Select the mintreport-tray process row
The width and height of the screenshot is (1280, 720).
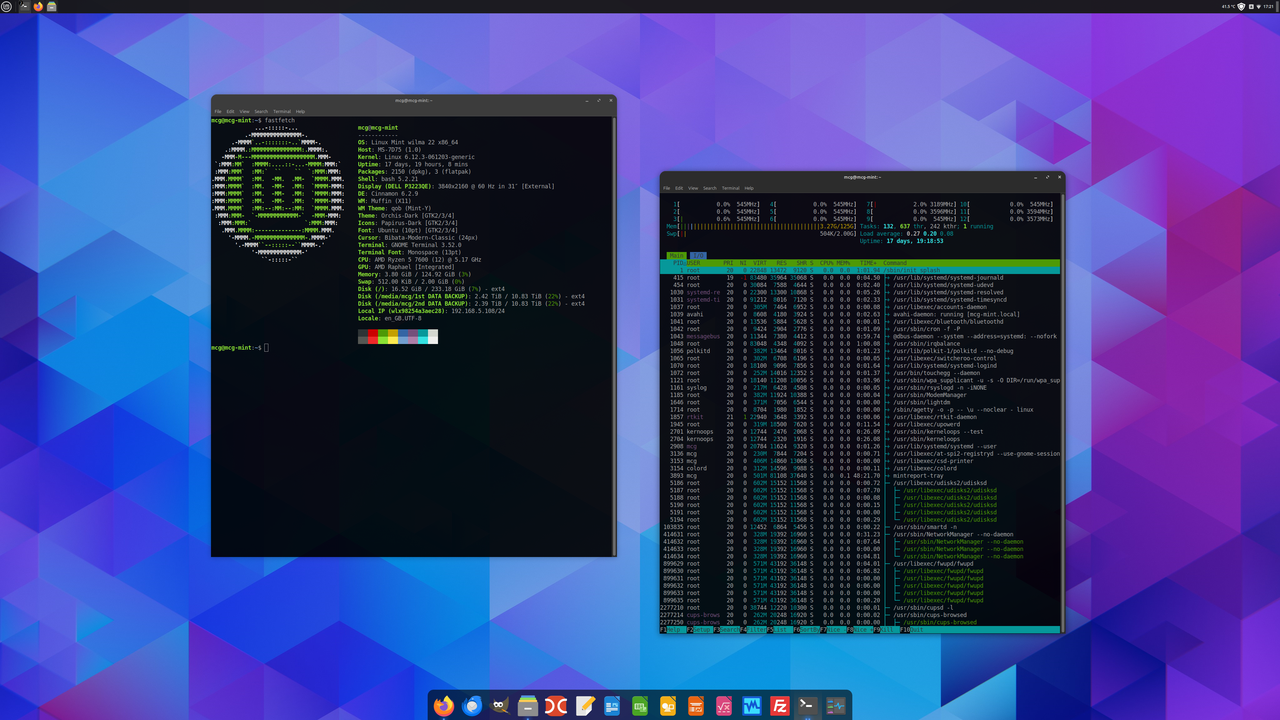pos(862,476)
